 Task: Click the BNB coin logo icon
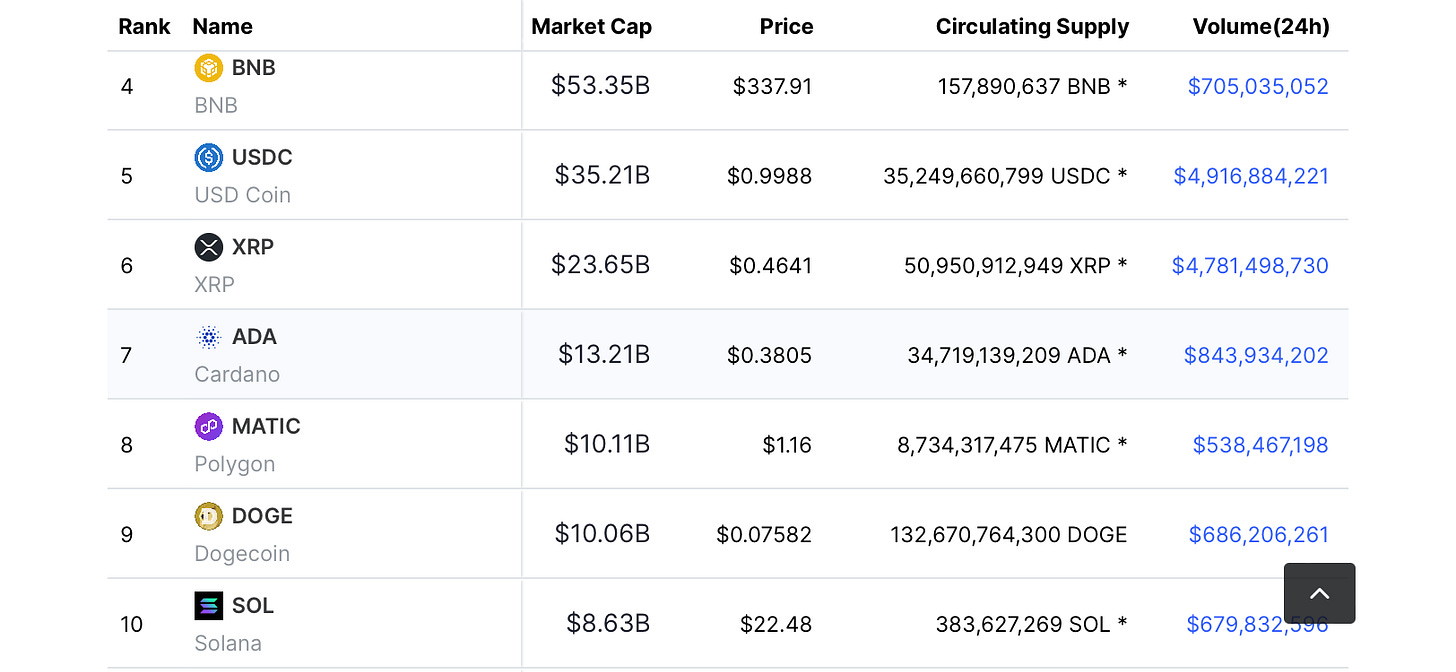click(208, 68)
